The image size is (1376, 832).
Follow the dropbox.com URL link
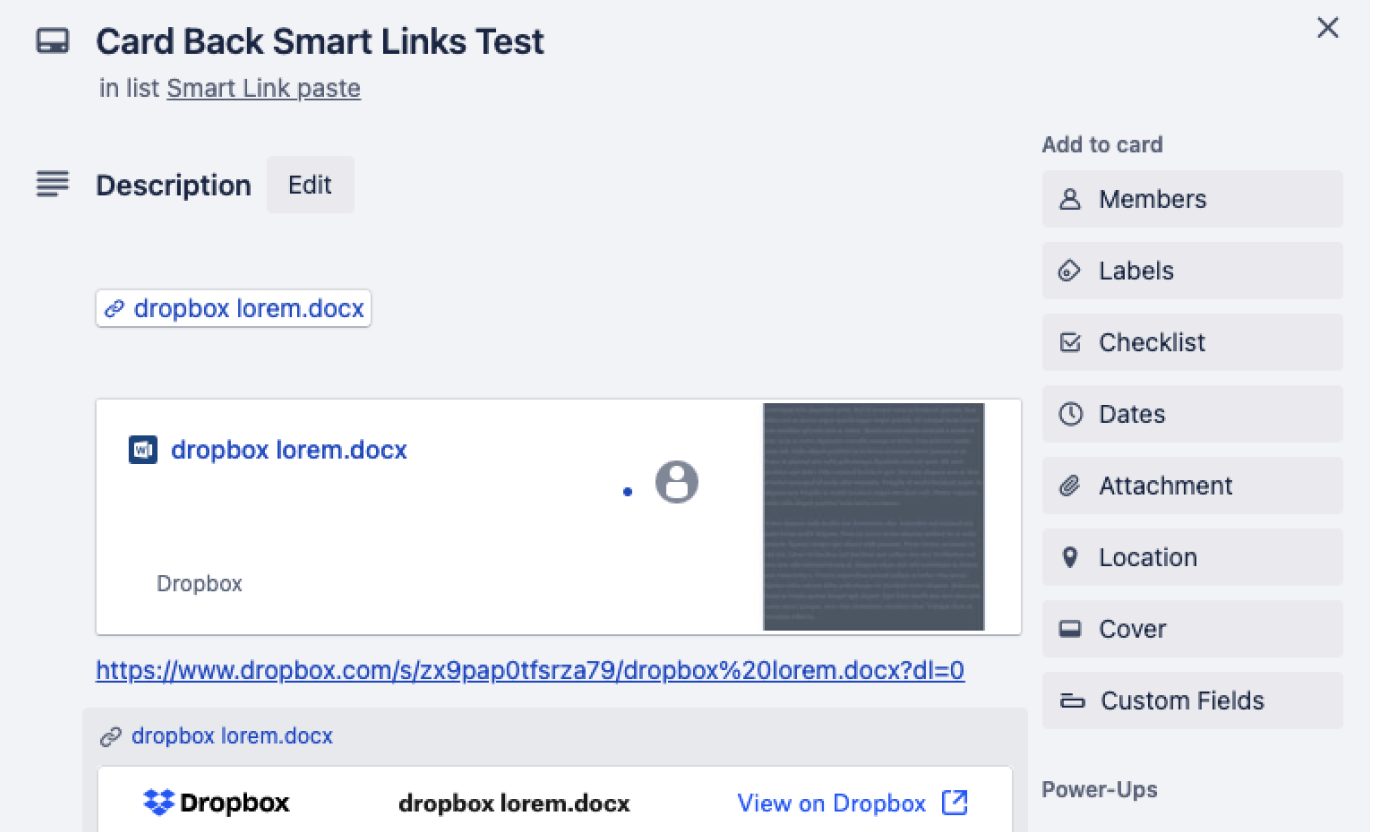point(528,669)
